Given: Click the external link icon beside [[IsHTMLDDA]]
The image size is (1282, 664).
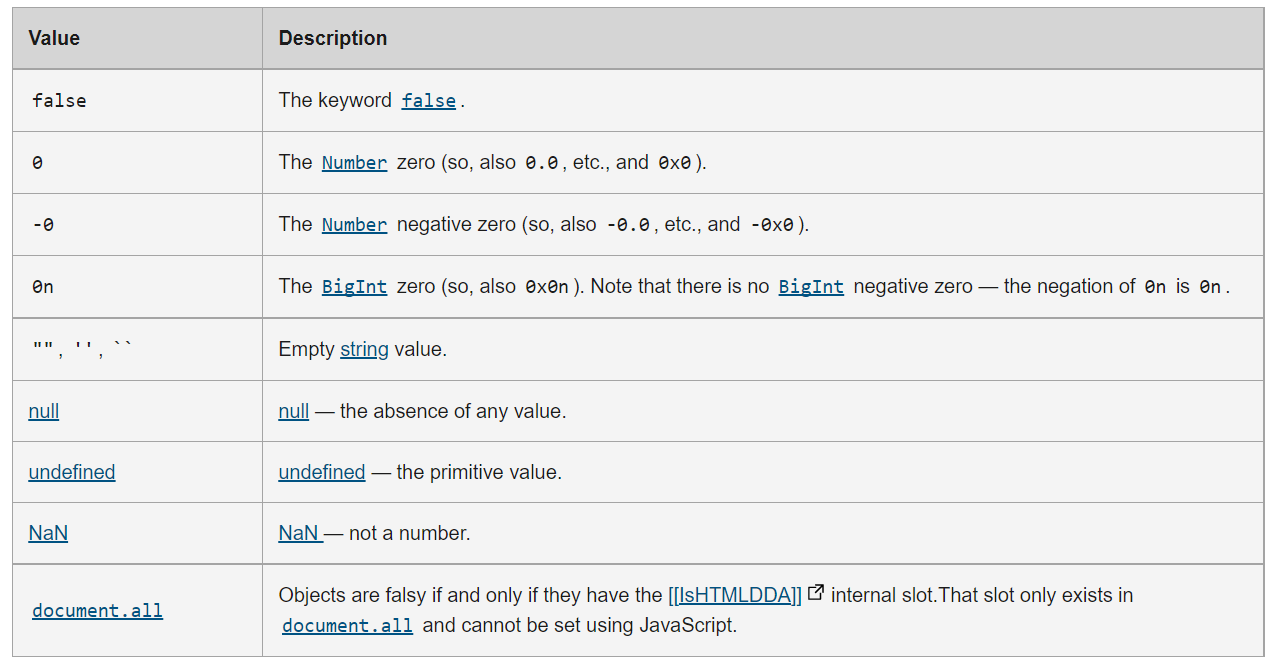Looking at the screenshot, I should 815,593.
